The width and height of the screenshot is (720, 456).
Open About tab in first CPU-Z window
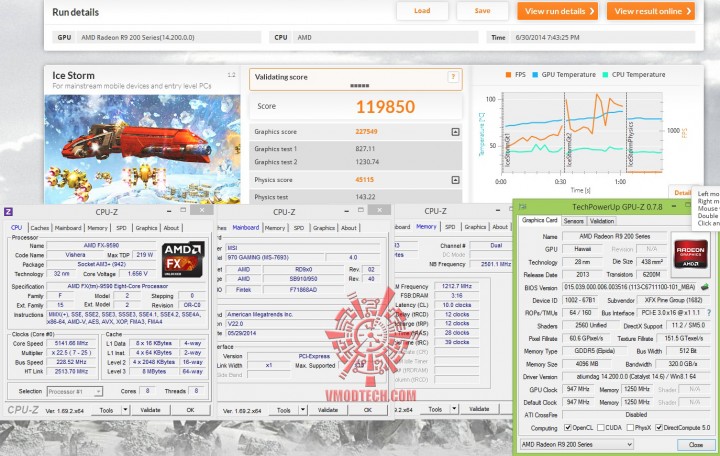coord(171,228)
